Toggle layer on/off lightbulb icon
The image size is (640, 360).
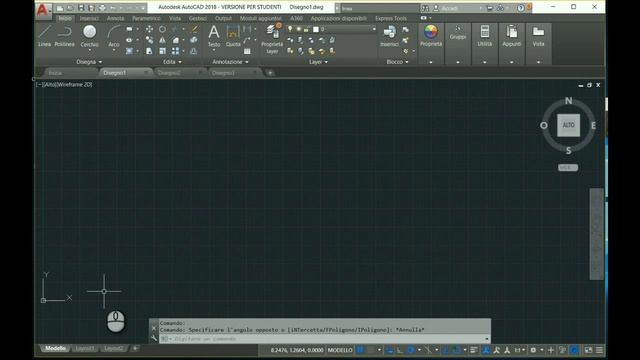pyautogui.click(x=290, y=29)
